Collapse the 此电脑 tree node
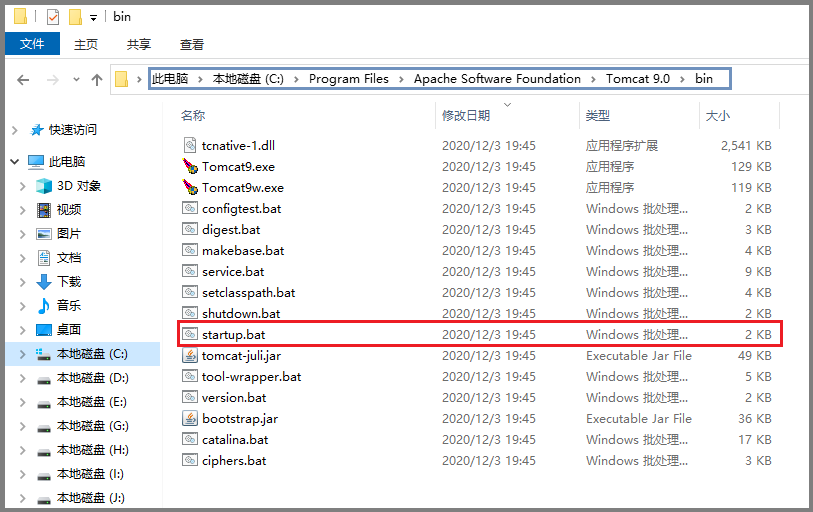 [15, 162]
